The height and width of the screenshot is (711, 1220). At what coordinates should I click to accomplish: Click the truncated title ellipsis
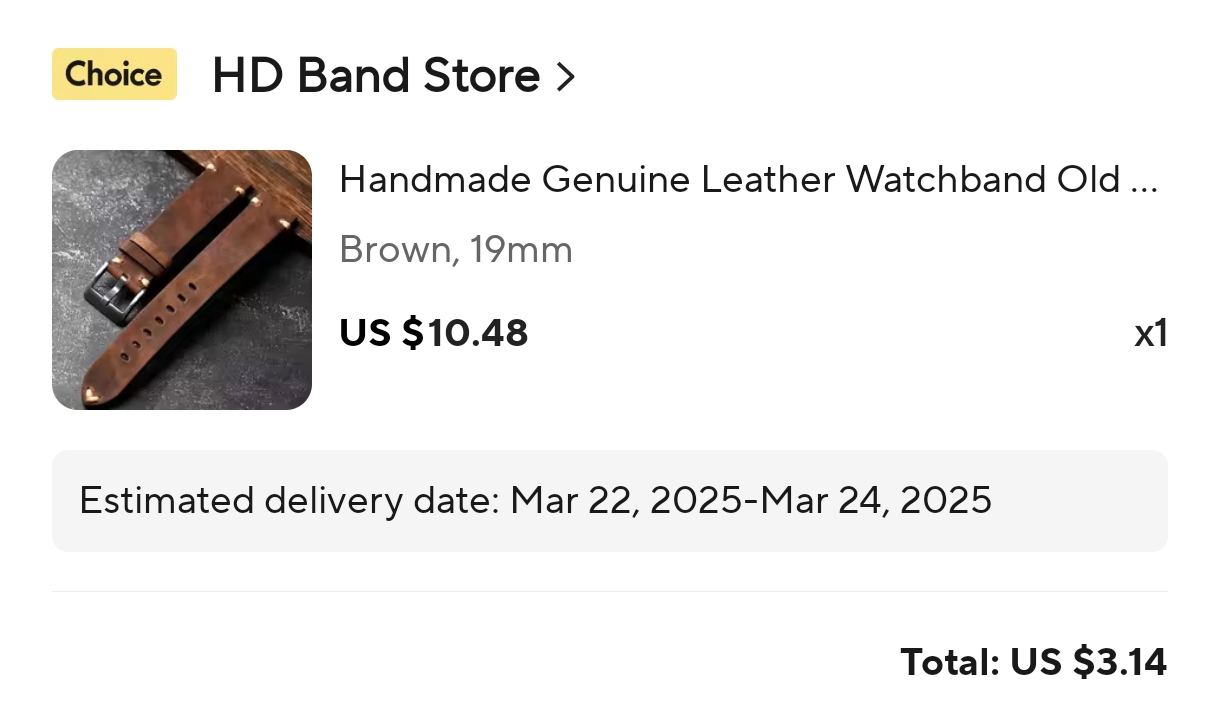[1142, 183]
